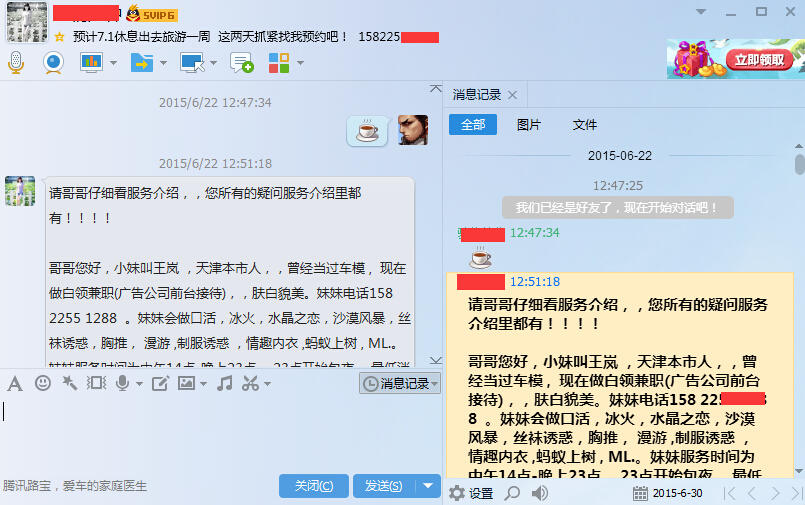This screenshot has width=805, height=505.
Task: Start a voice call with microphone icon
Action: tap(16, 63)
